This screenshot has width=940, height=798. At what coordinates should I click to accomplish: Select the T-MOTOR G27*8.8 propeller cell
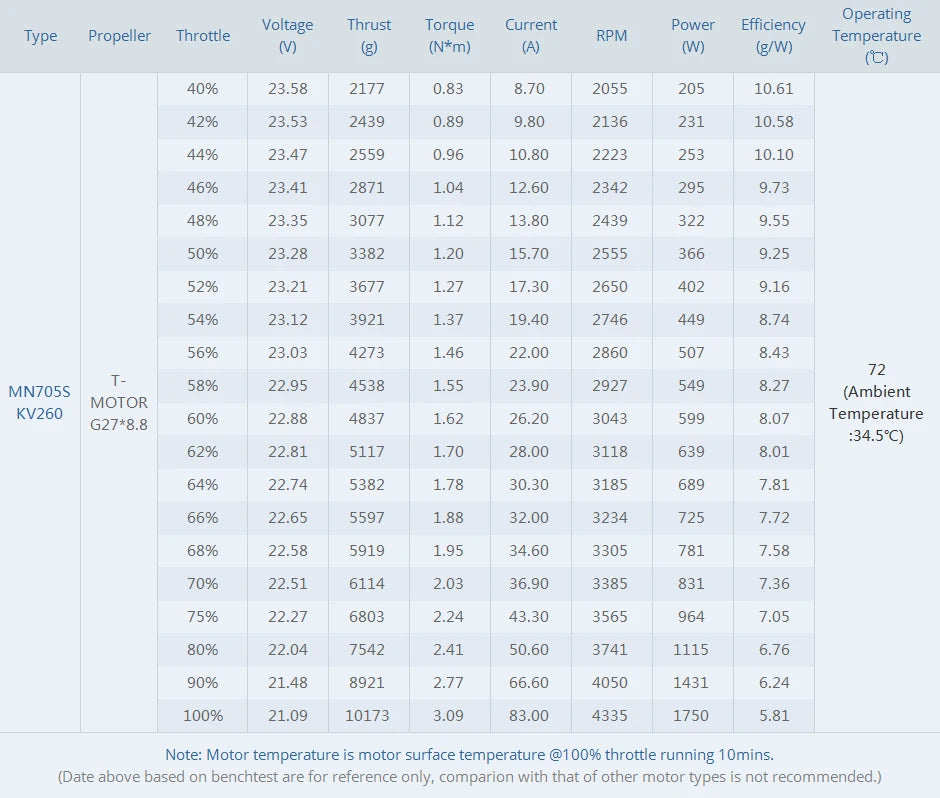pyautogui.click(x=120, y=402)
